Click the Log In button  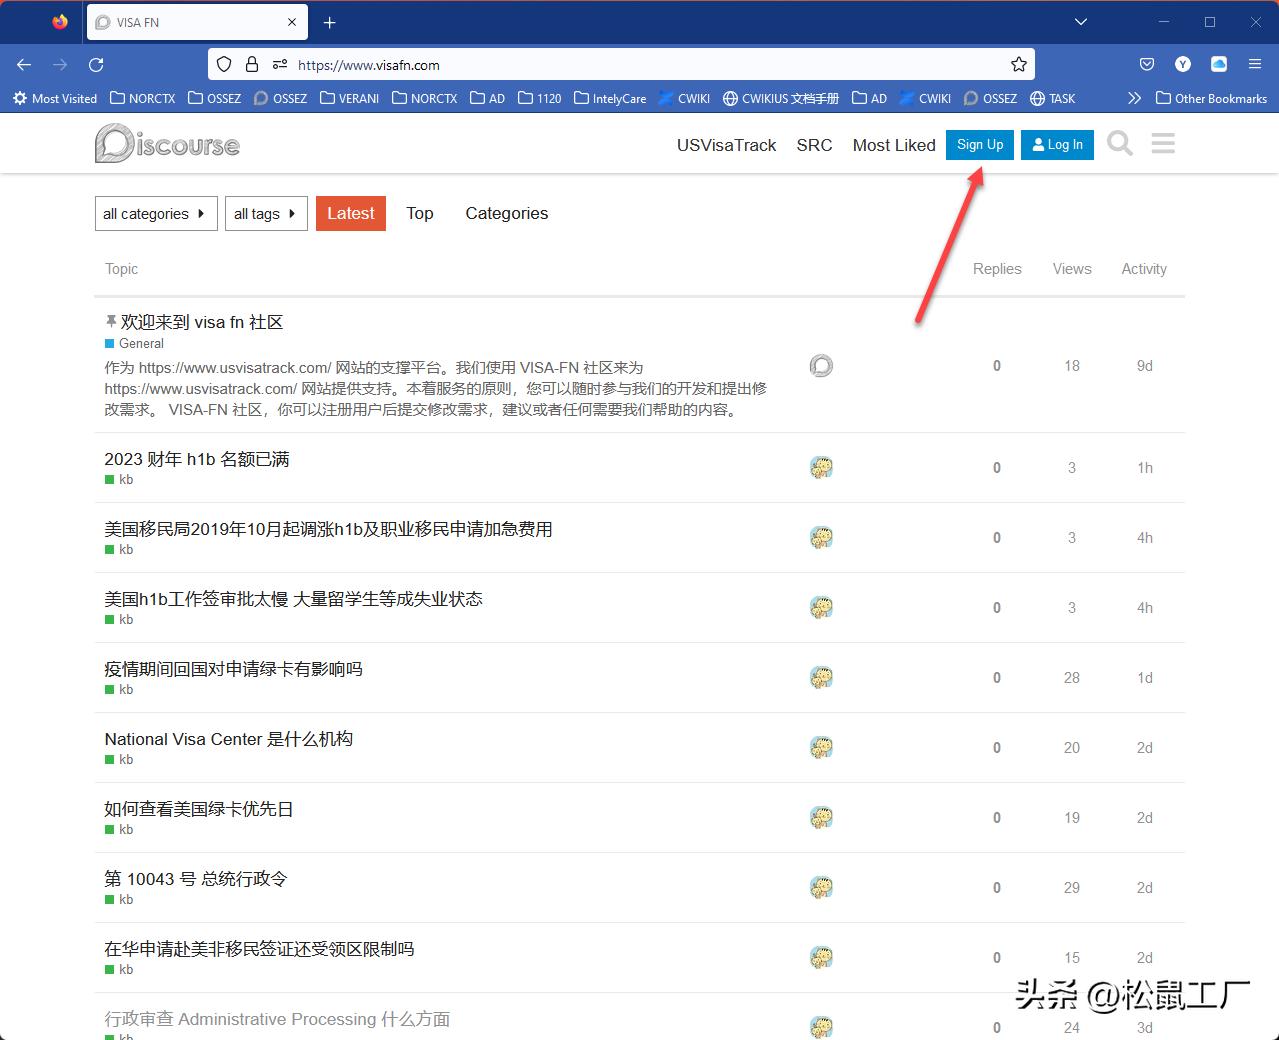pyautogui.click(x=1057, y=144)
